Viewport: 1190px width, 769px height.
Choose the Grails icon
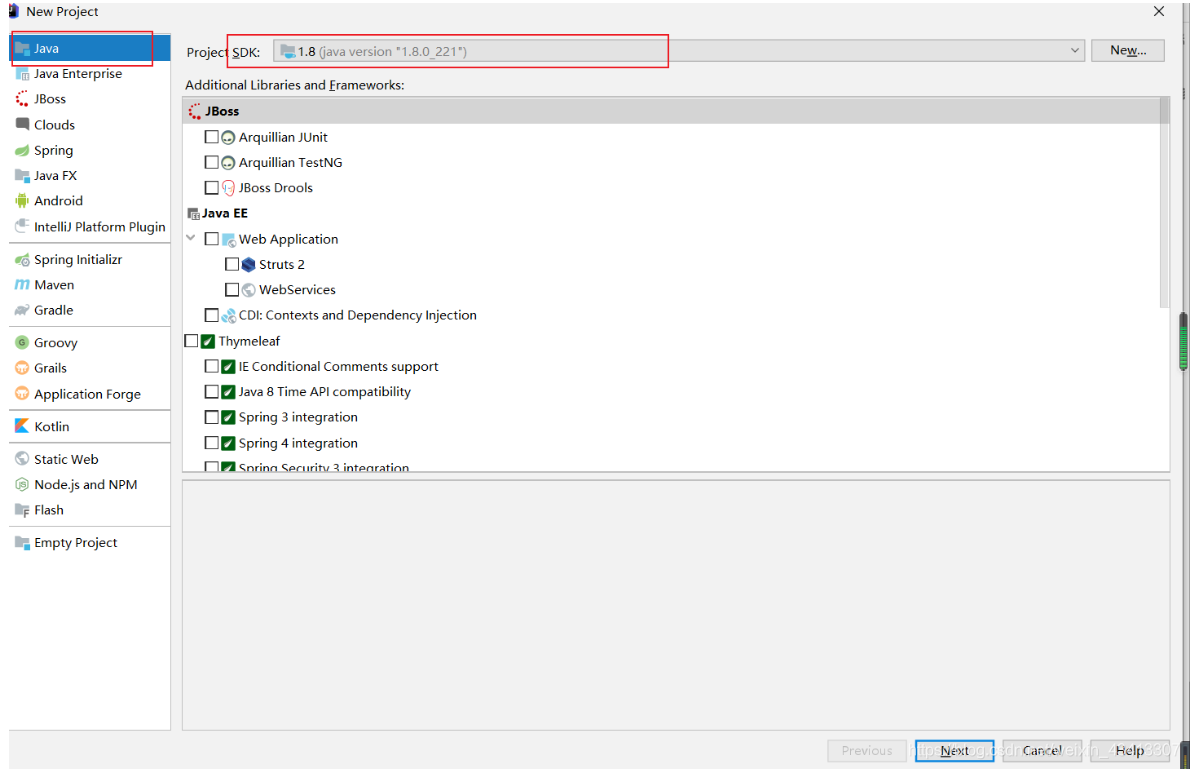(22, 368)
